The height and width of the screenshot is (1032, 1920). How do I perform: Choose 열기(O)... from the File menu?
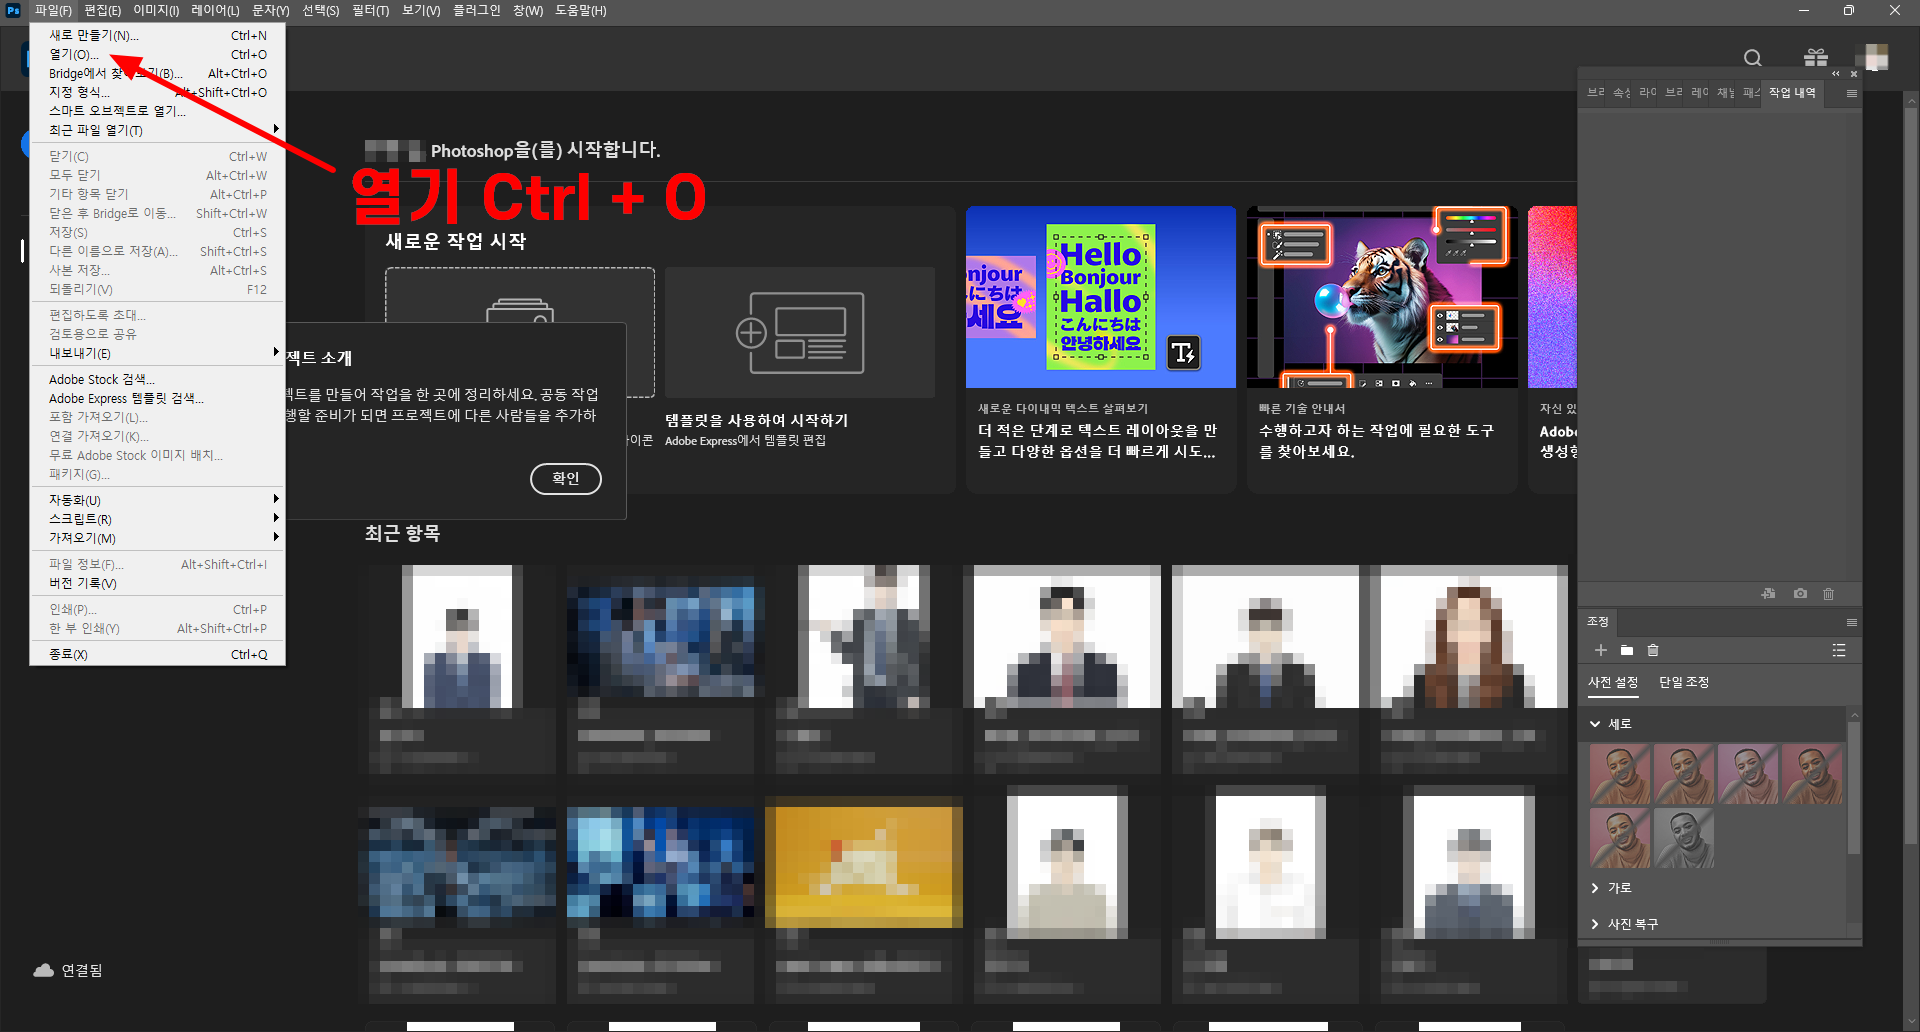pos(74,54)
